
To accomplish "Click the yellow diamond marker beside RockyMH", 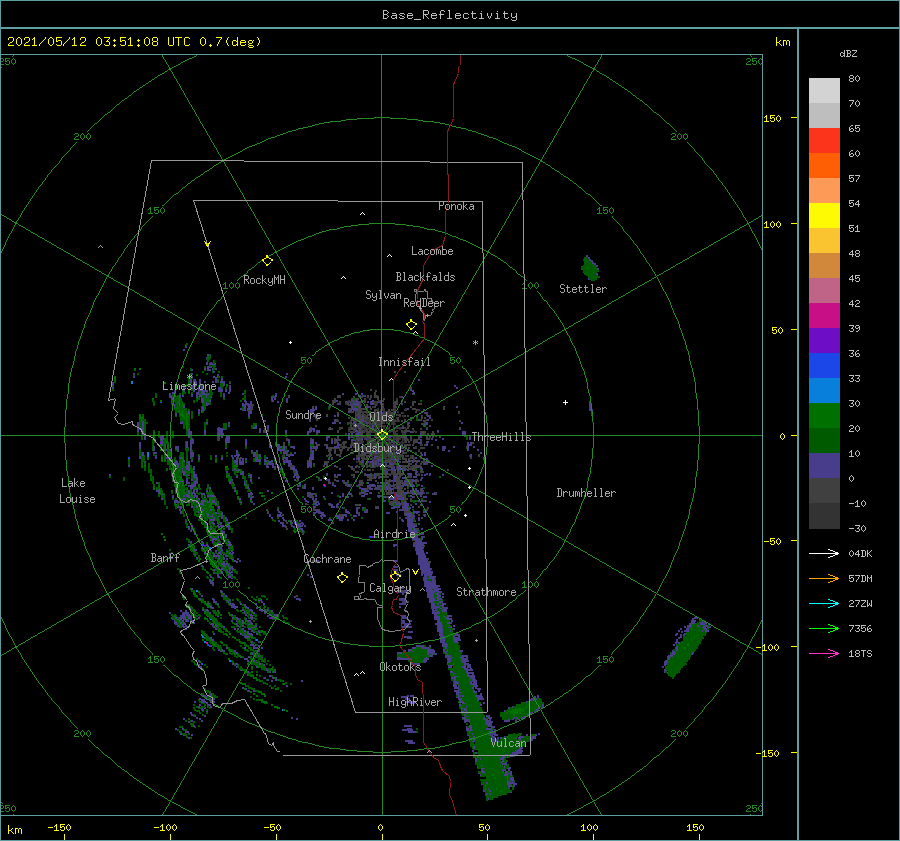I will tap(267, 261).
